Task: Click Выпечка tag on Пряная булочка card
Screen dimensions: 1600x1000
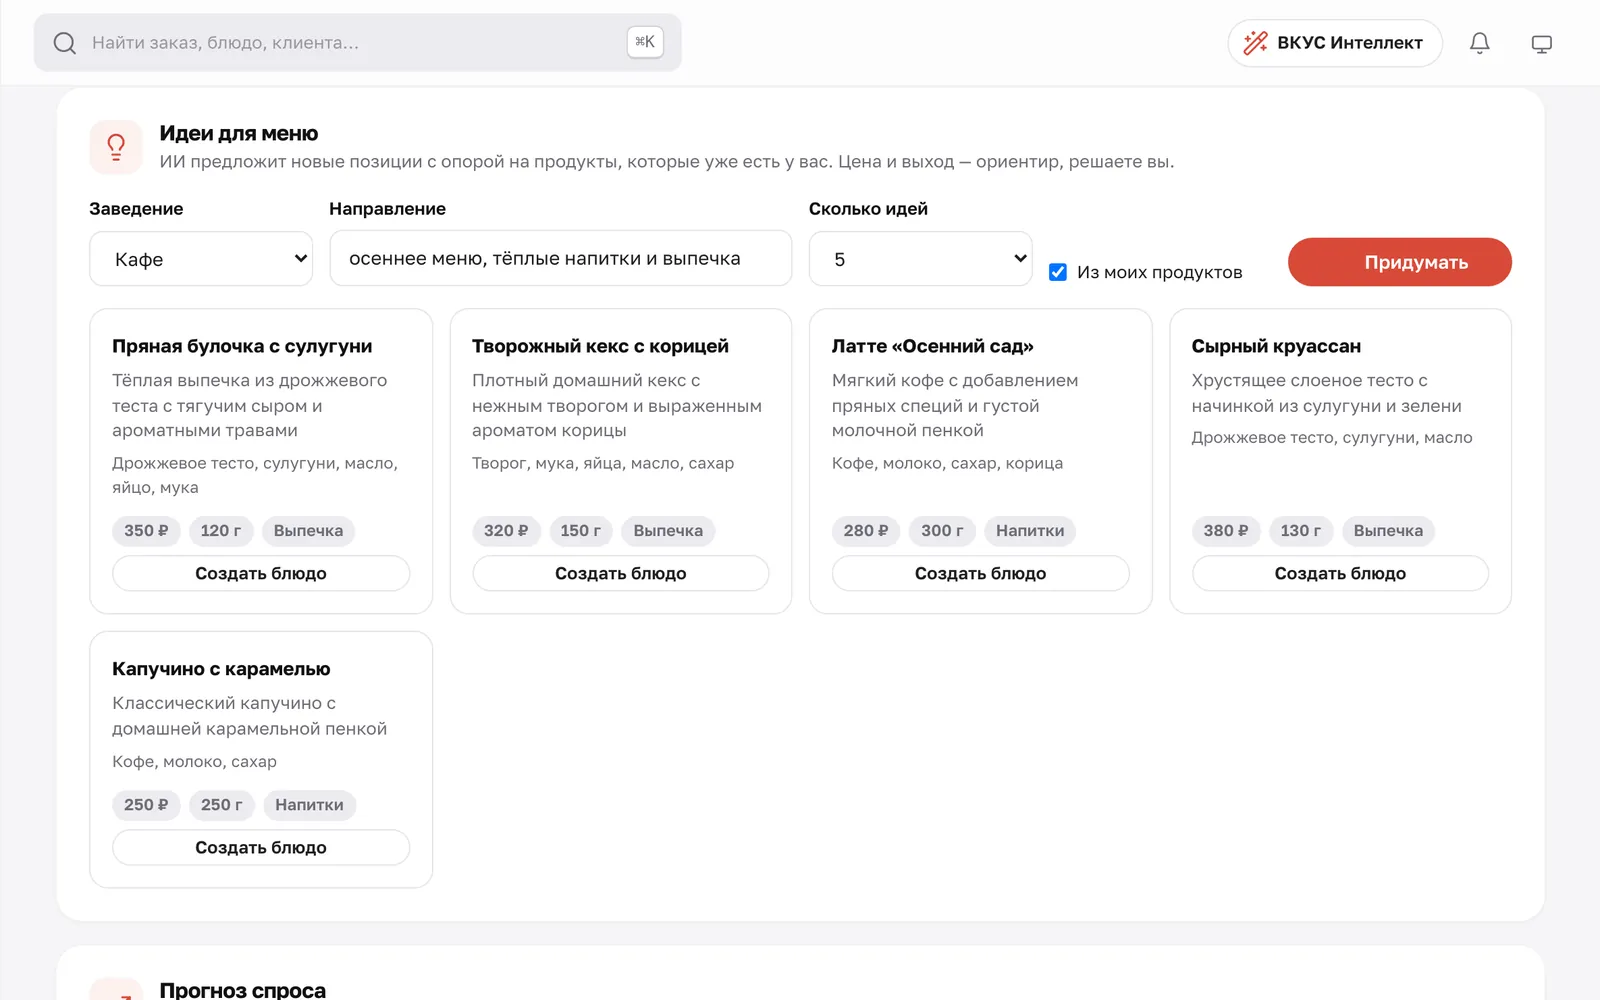Action: pos(308,531)
